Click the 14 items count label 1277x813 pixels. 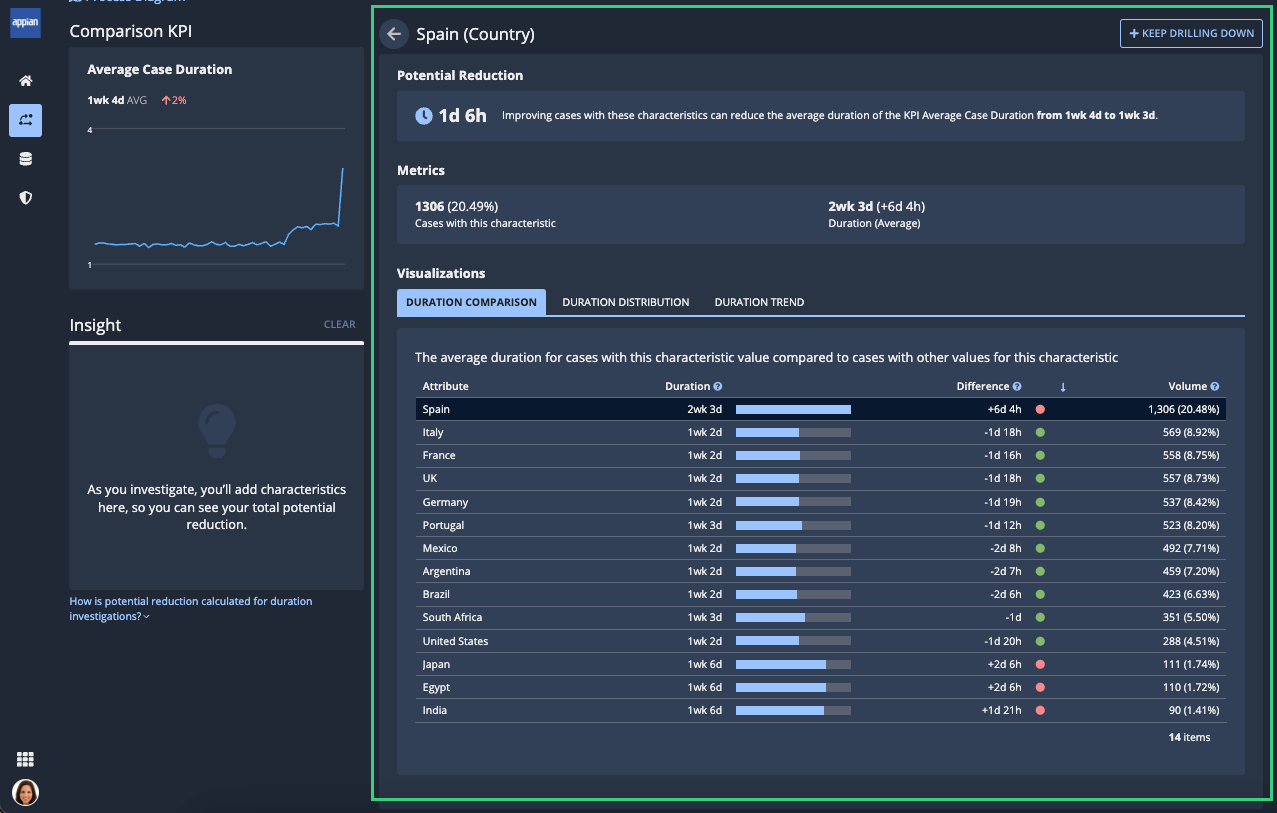click(x=1189, y=737)
